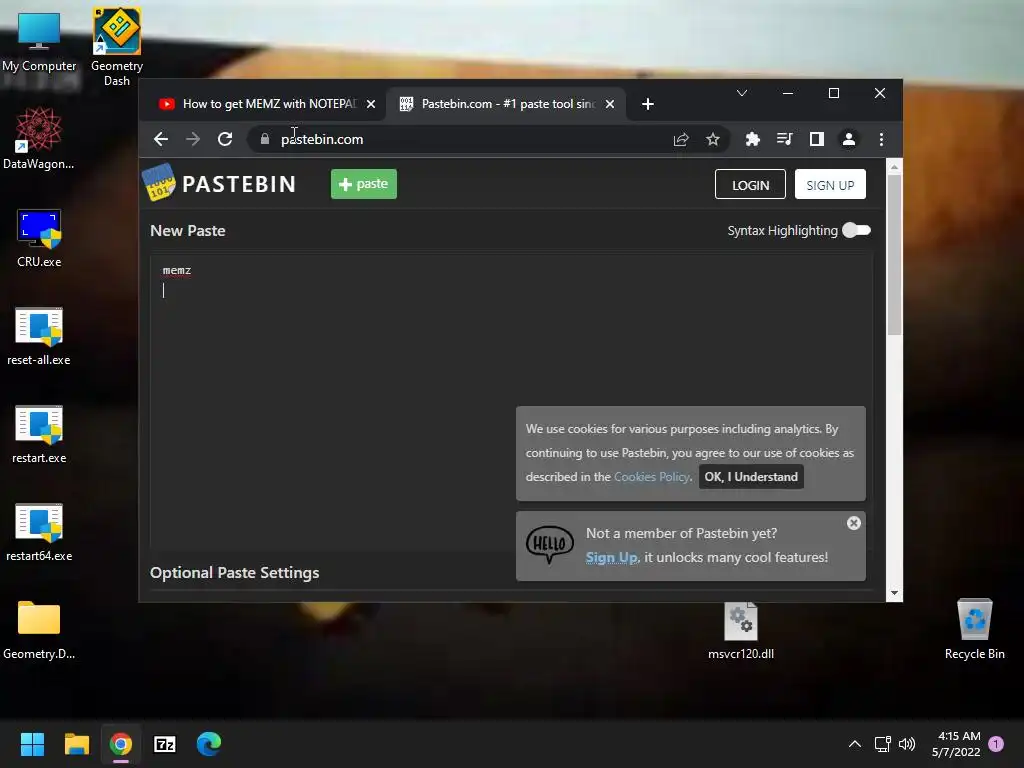The height and width of the screenshot is (768, 1024).
Task: Open media controls icon in toolbar
Action: 784,139
